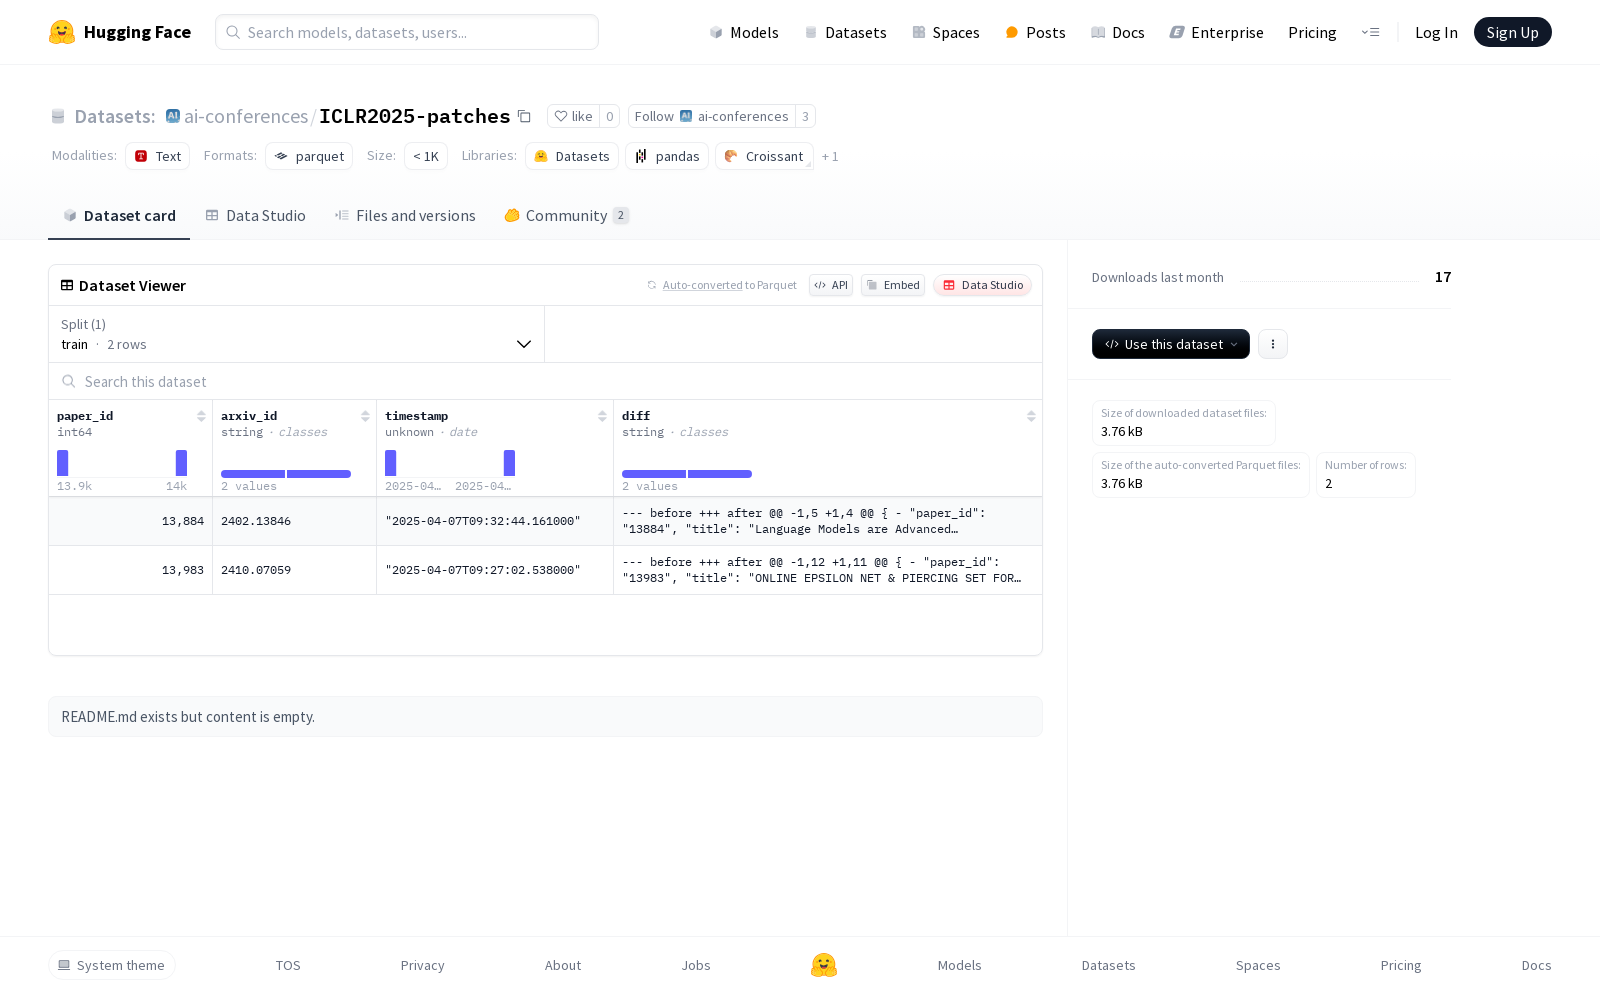1600x1000 pixels.
Task: Focus the Search this dataset field
Action: coord(545,381)
